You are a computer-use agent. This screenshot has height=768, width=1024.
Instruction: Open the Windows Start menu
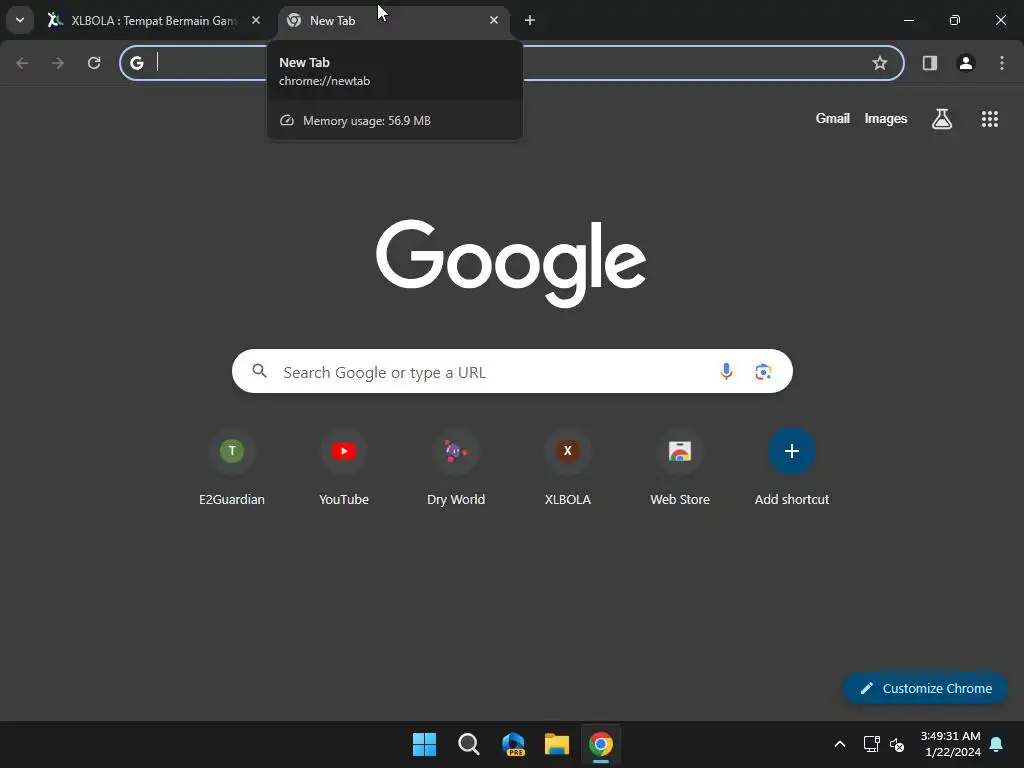coord(424,744)
